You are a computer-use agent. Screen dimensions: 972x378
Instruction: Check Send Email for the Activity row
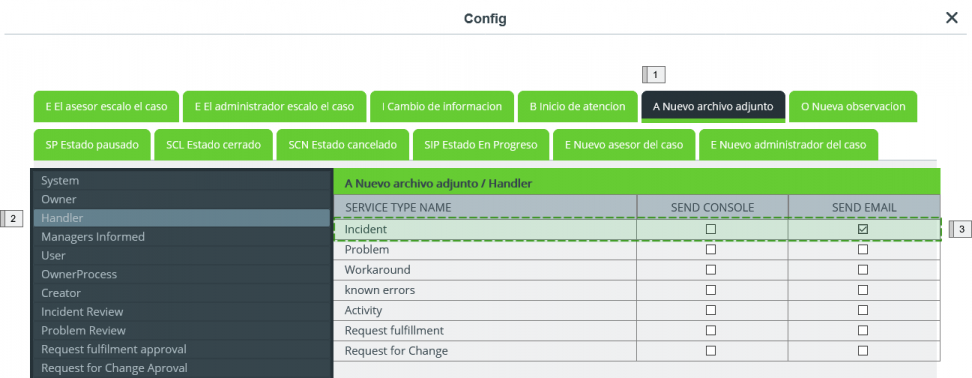coord(863,310)
